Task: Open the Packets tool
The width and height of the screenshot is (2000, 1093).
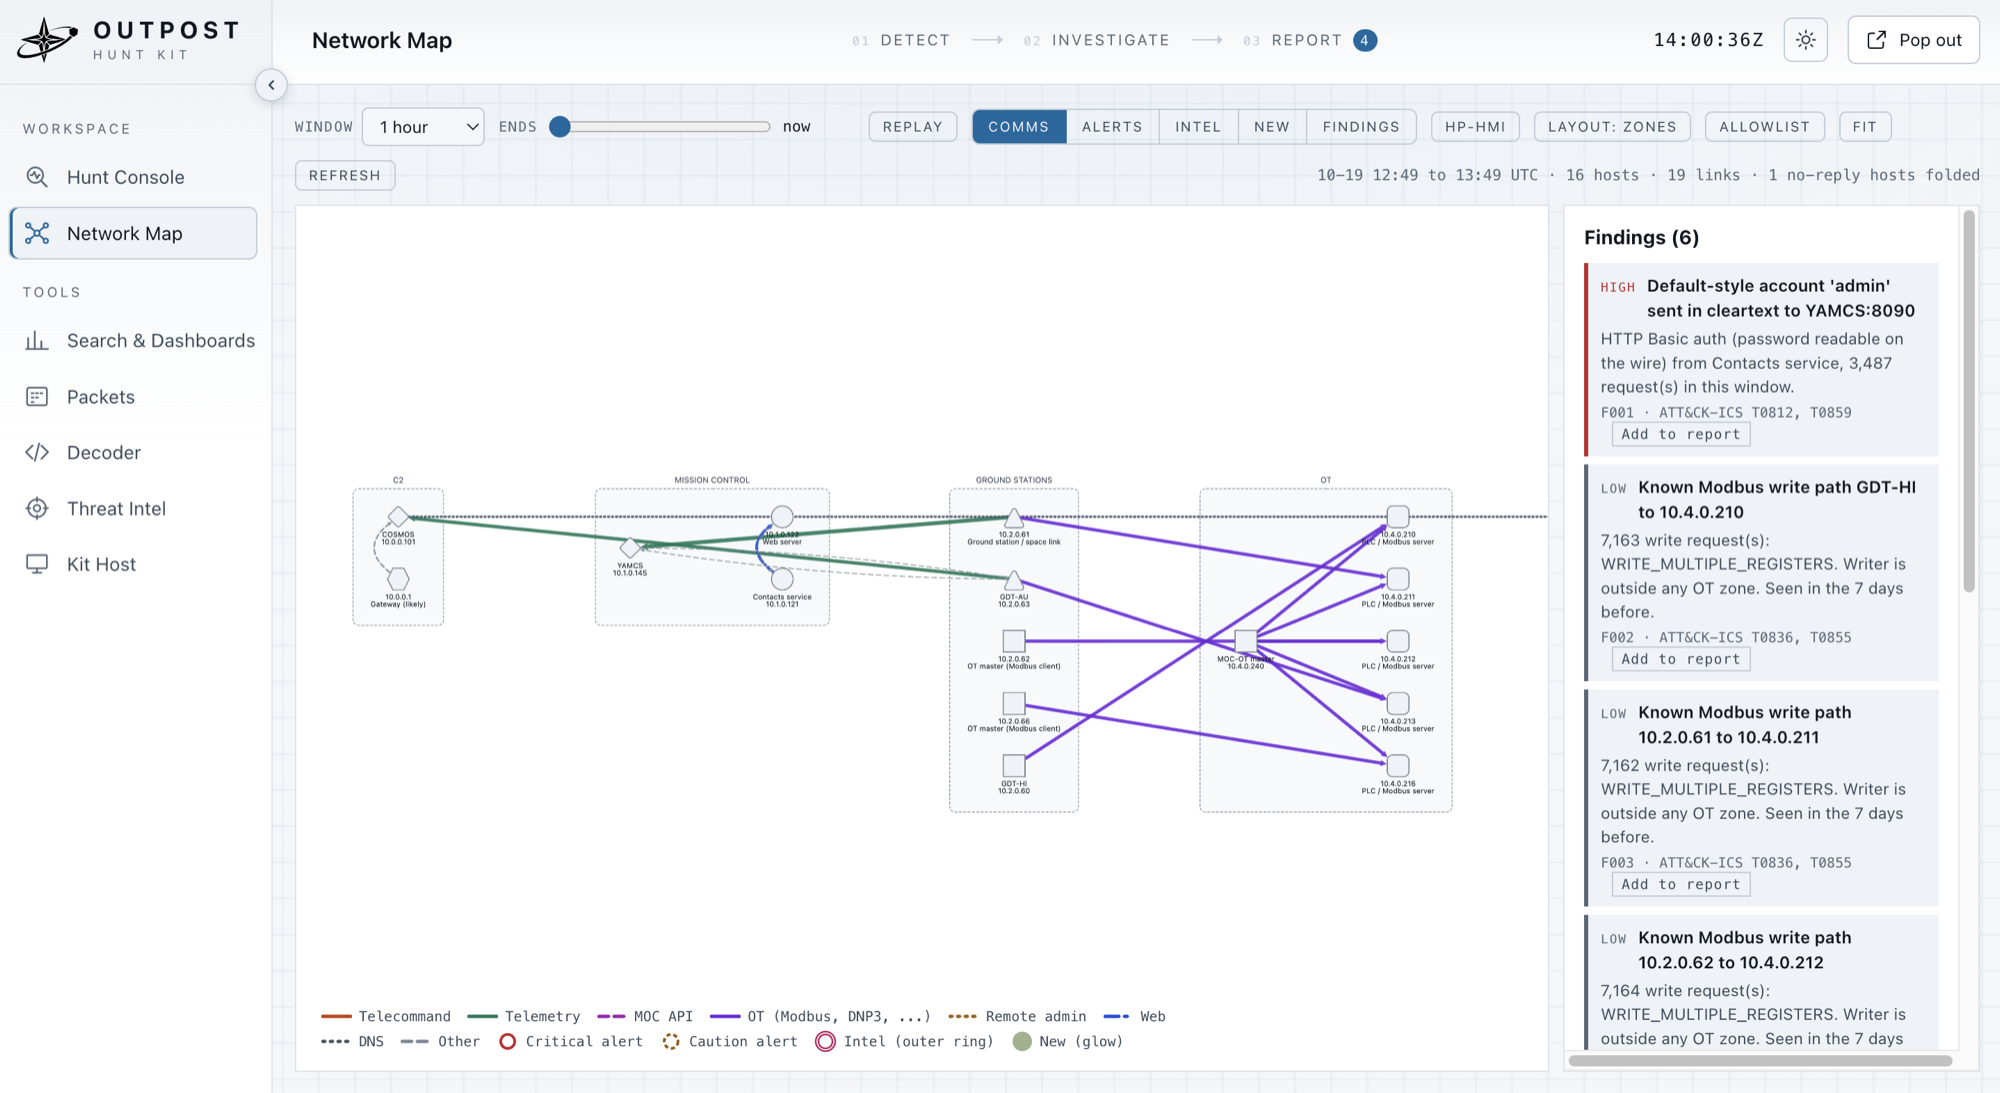Action: 133,397
